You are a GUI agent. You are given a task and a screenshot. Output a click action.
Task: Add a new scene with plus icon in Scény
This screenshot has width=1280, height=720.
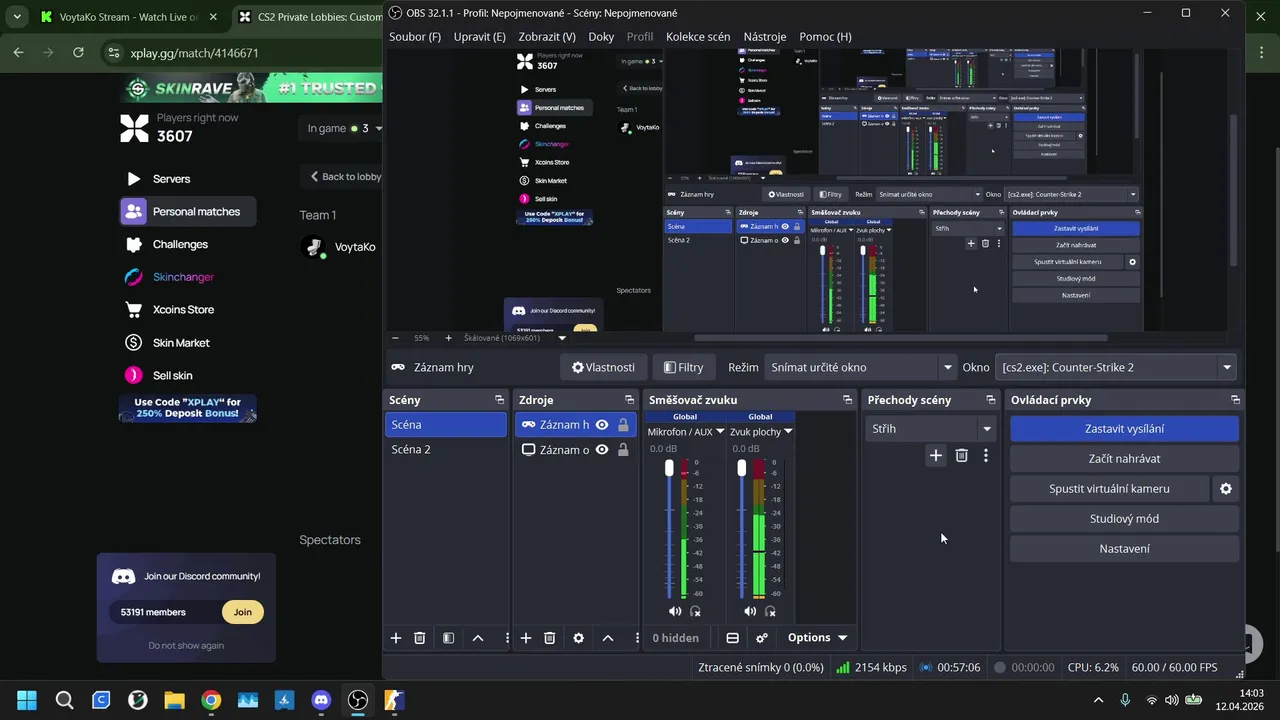pyautogui.click(x=396, y=638)
